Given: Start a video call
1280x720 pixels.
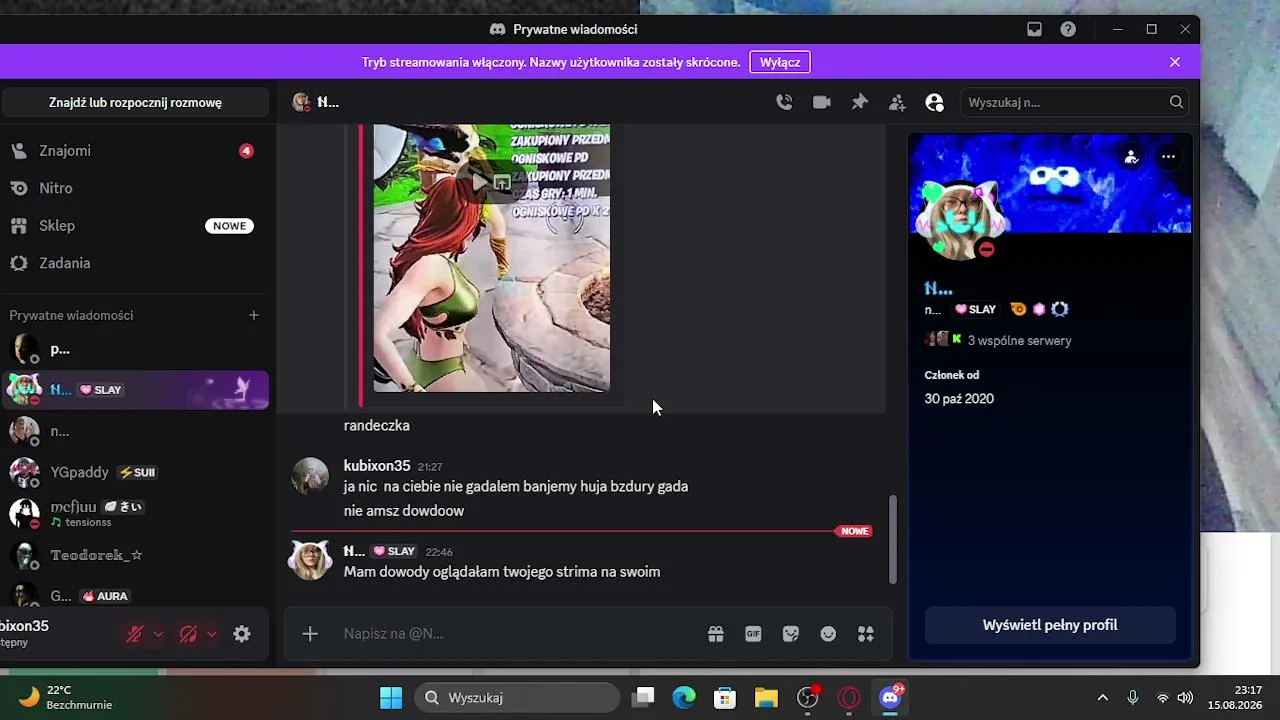Looking at the screenshot, I should tap(822, 102).
